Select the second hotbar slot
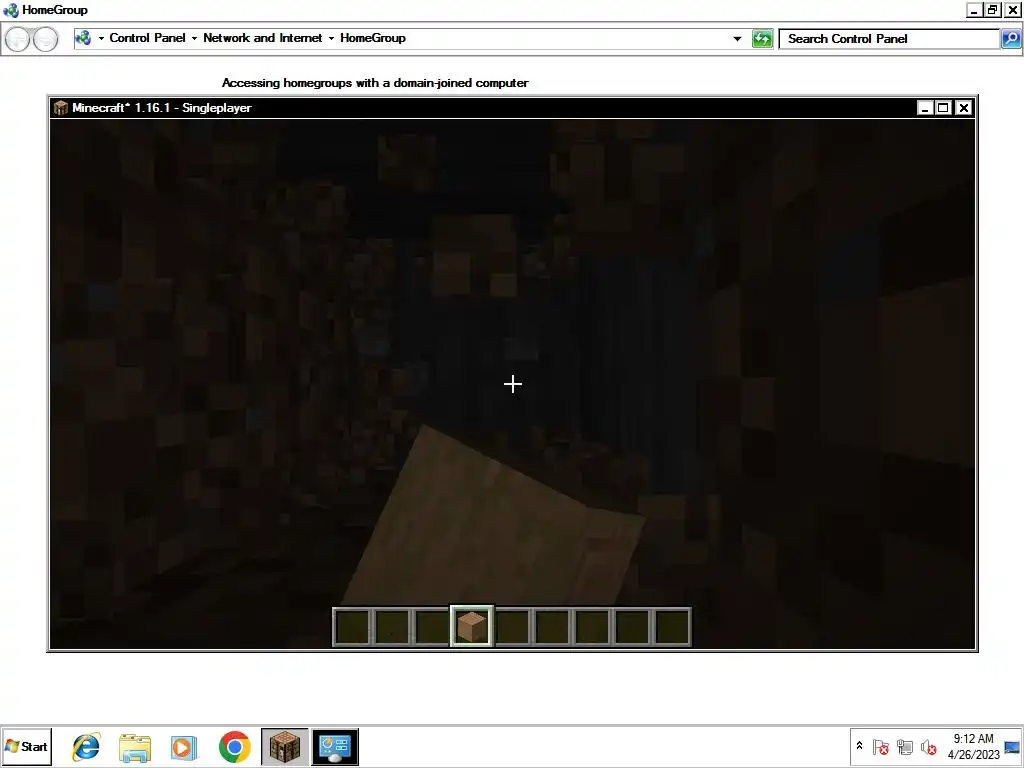This screenshot has width=1024, height=768. click(x=392, y=627)
